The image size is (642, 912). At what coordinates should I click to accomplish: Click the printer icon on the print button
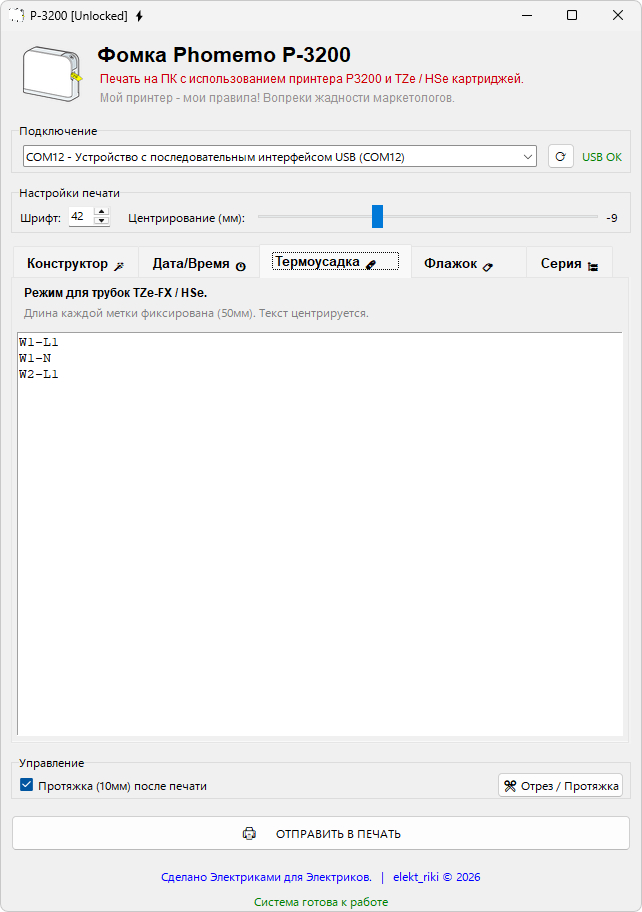pyautogui.click(x=249, y=833)
